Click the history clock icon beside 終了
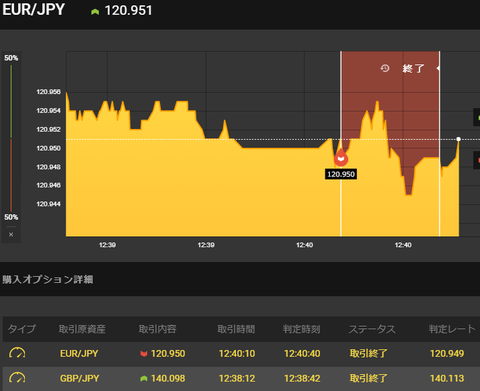This screenshot has height=391, width=480. tap(385, 68)
